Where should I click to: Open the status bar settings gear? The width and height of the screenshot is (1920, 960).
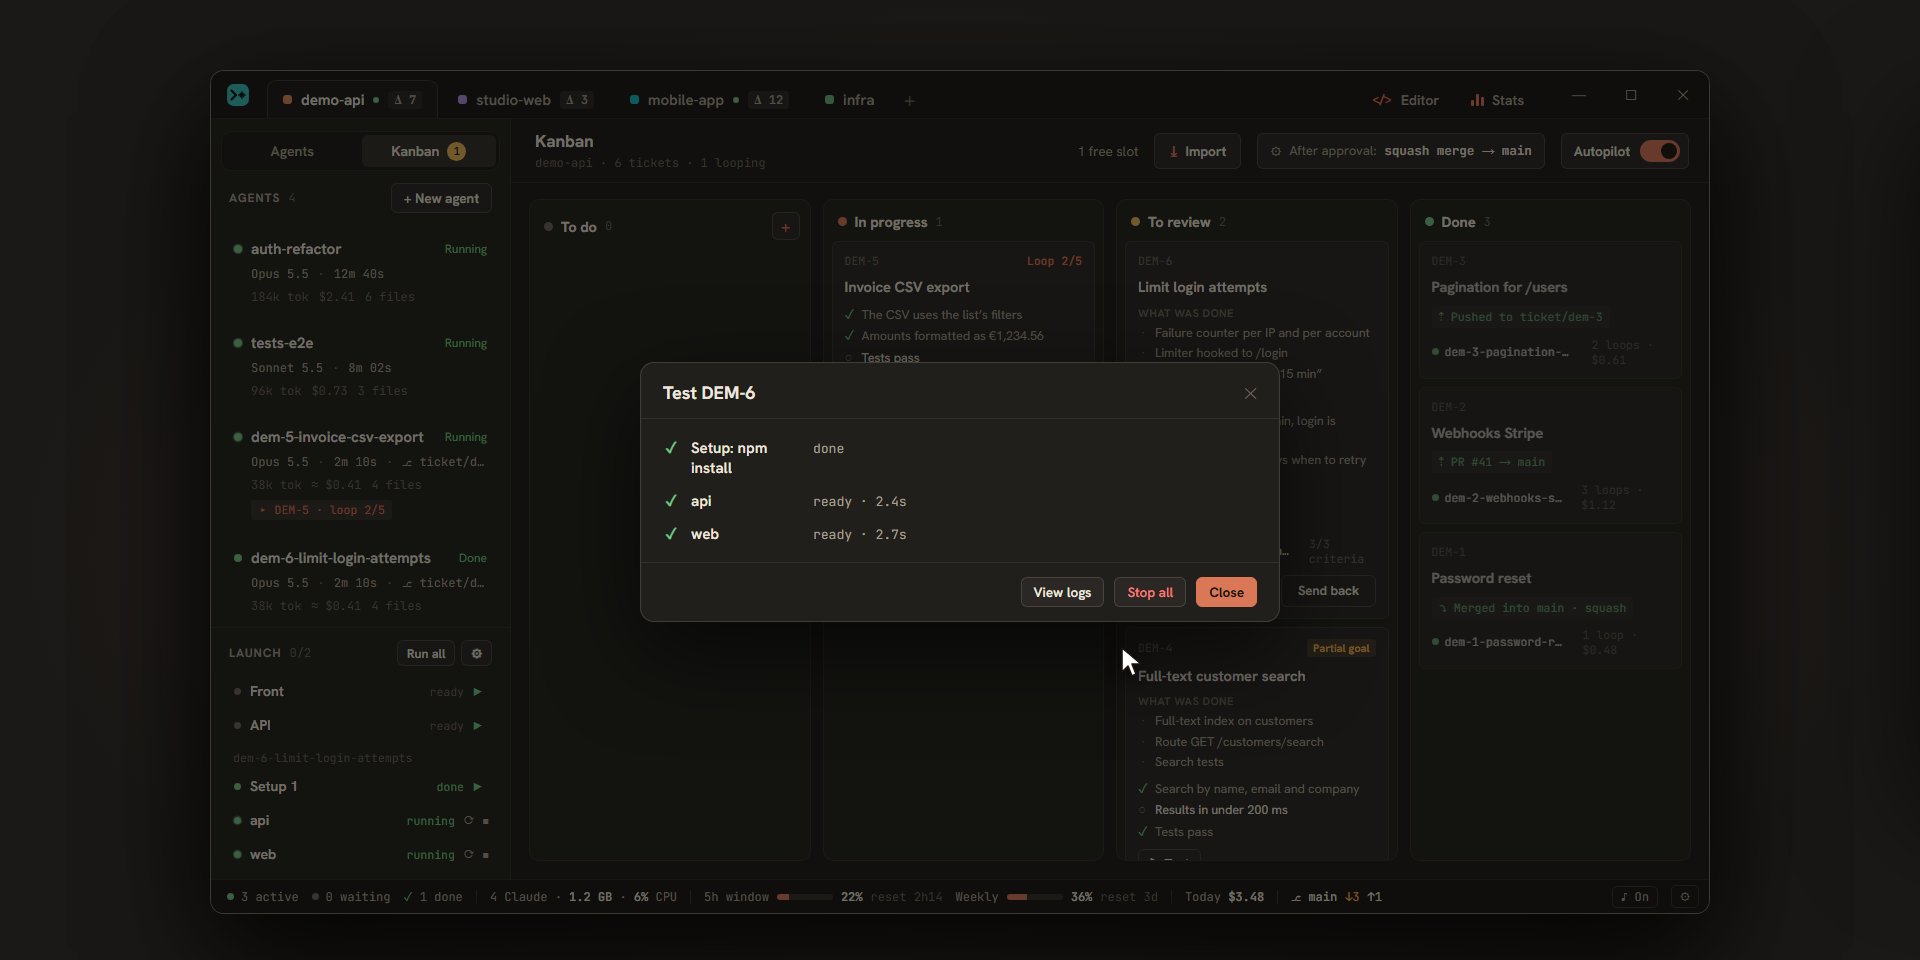coord(1685,897)
